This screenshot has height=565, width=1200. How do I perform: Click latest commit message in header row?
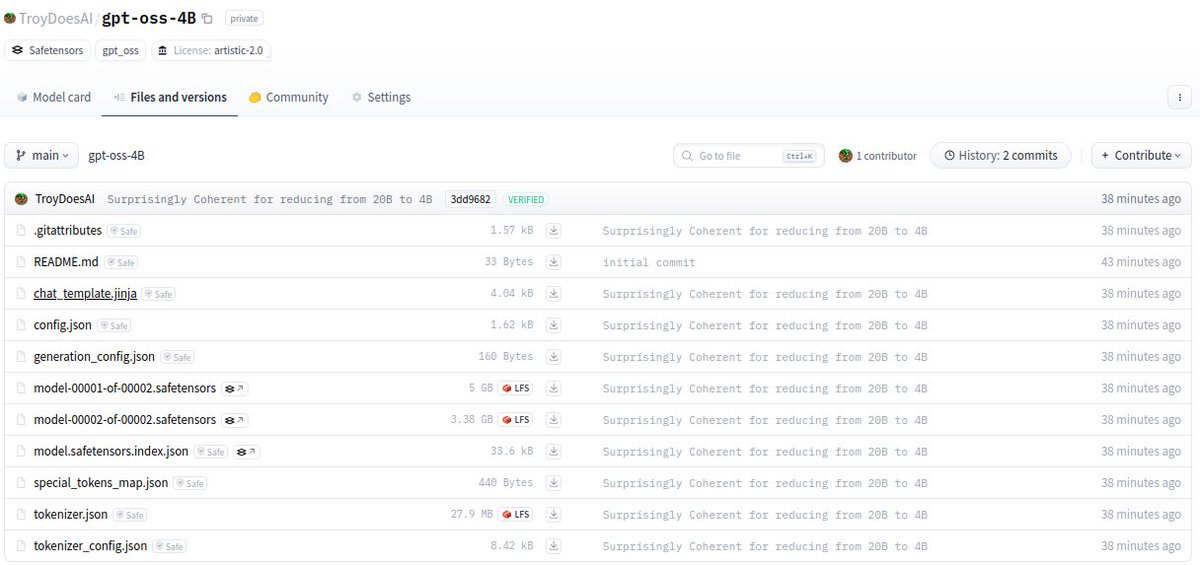[x=270, y=199]
